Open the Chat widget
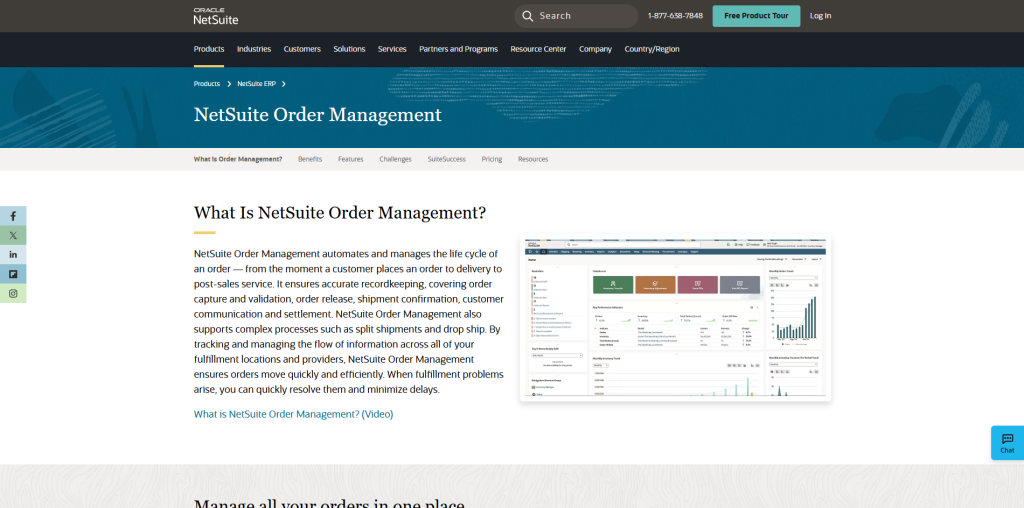Image resolution: width=1024 pixels, height=508 pixels. pyautogui.click(x=1007, y=443)
